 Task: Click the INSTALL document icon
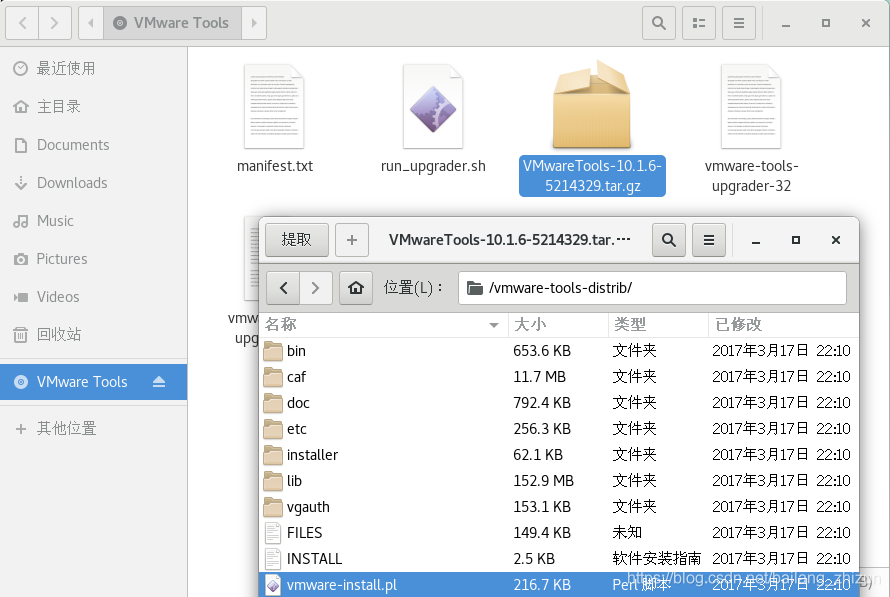click(273, 559)
